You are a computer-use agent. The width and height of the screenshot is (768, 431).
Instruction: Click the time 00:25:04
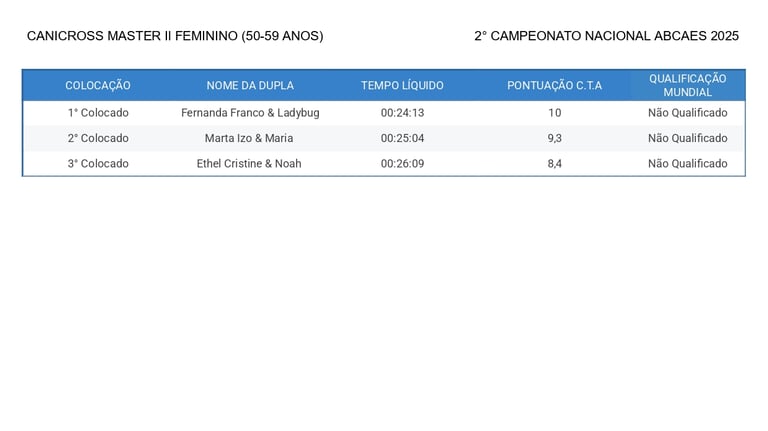tap(402, 138)
